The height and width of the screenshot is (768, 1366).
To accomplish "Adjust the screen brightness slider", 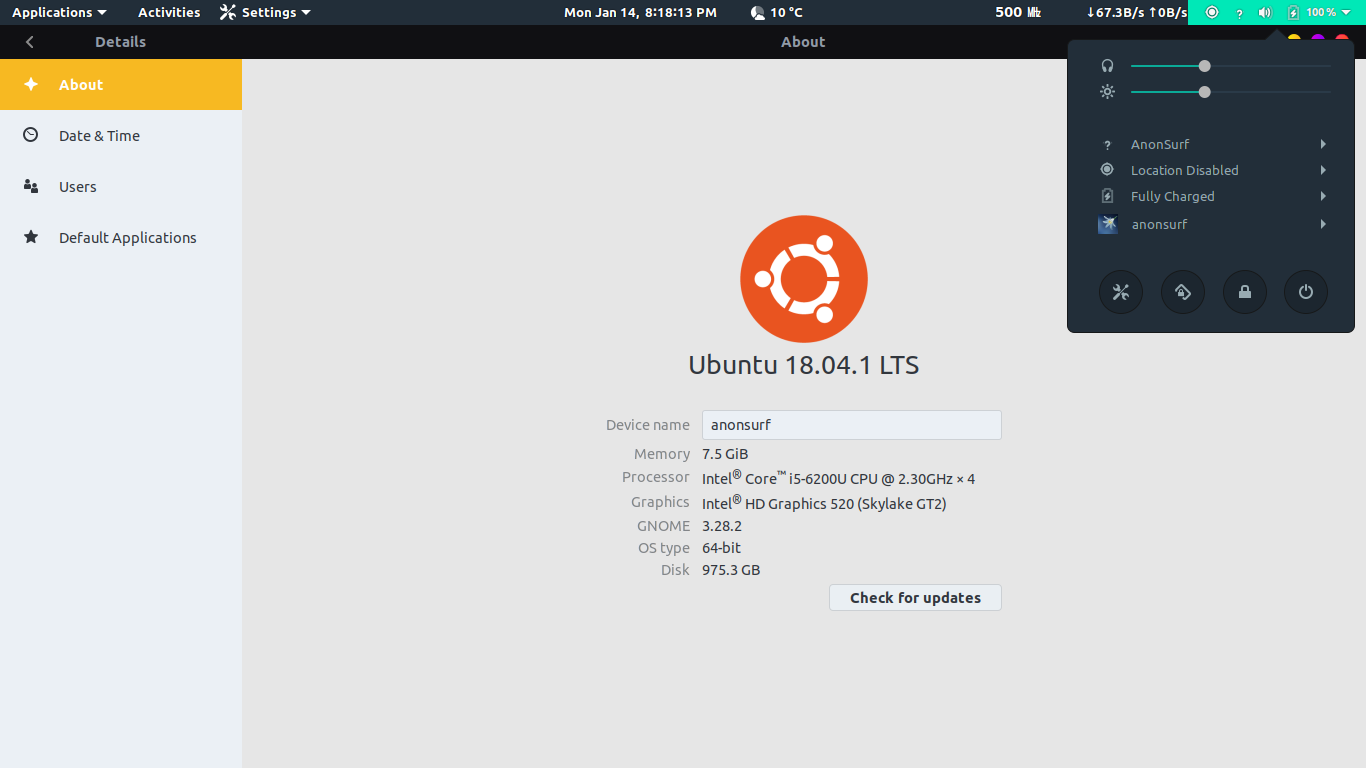I will [x=1230, y=92].
